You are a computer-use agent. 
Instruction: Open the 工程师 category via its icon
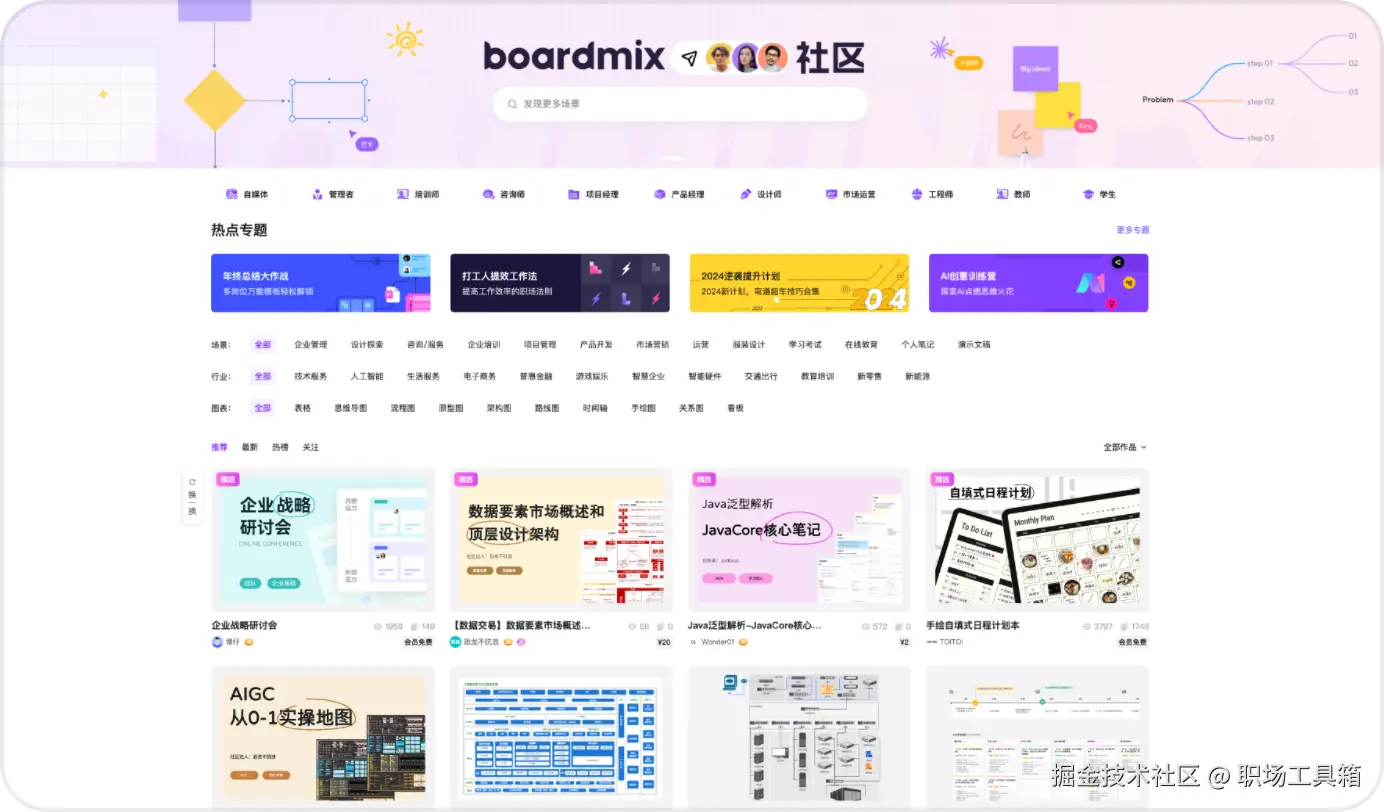[915, 194]
